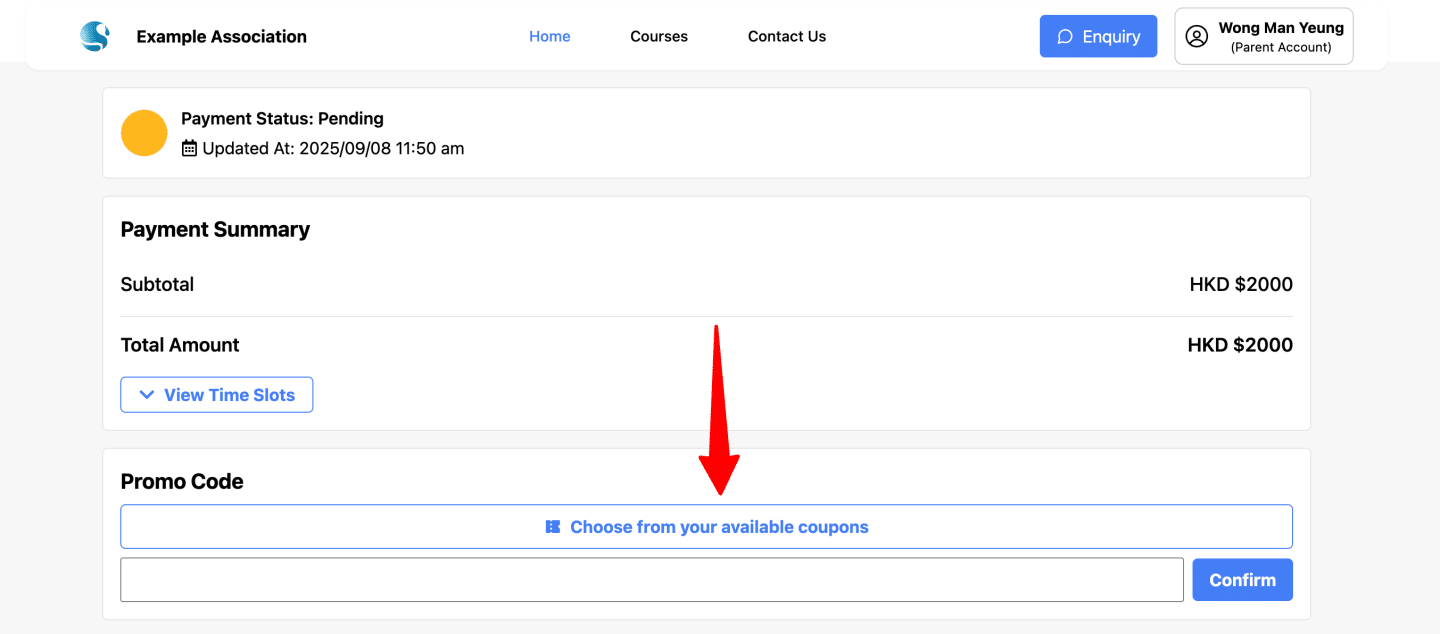Click the calendar icon beside Updated At
The image size is (1440, 634).
[x=189, y=149]
